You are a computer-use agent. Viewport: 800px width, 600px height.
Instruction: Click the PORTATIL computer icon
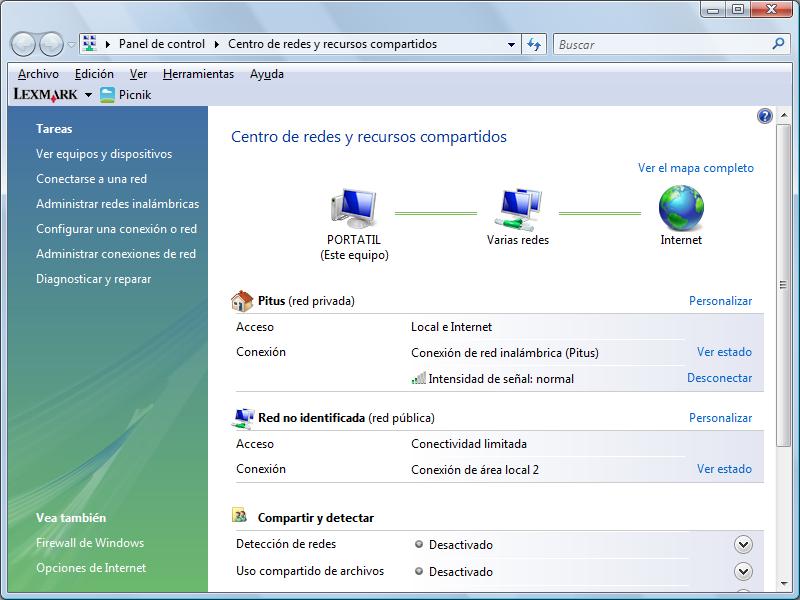pos(354,209)
